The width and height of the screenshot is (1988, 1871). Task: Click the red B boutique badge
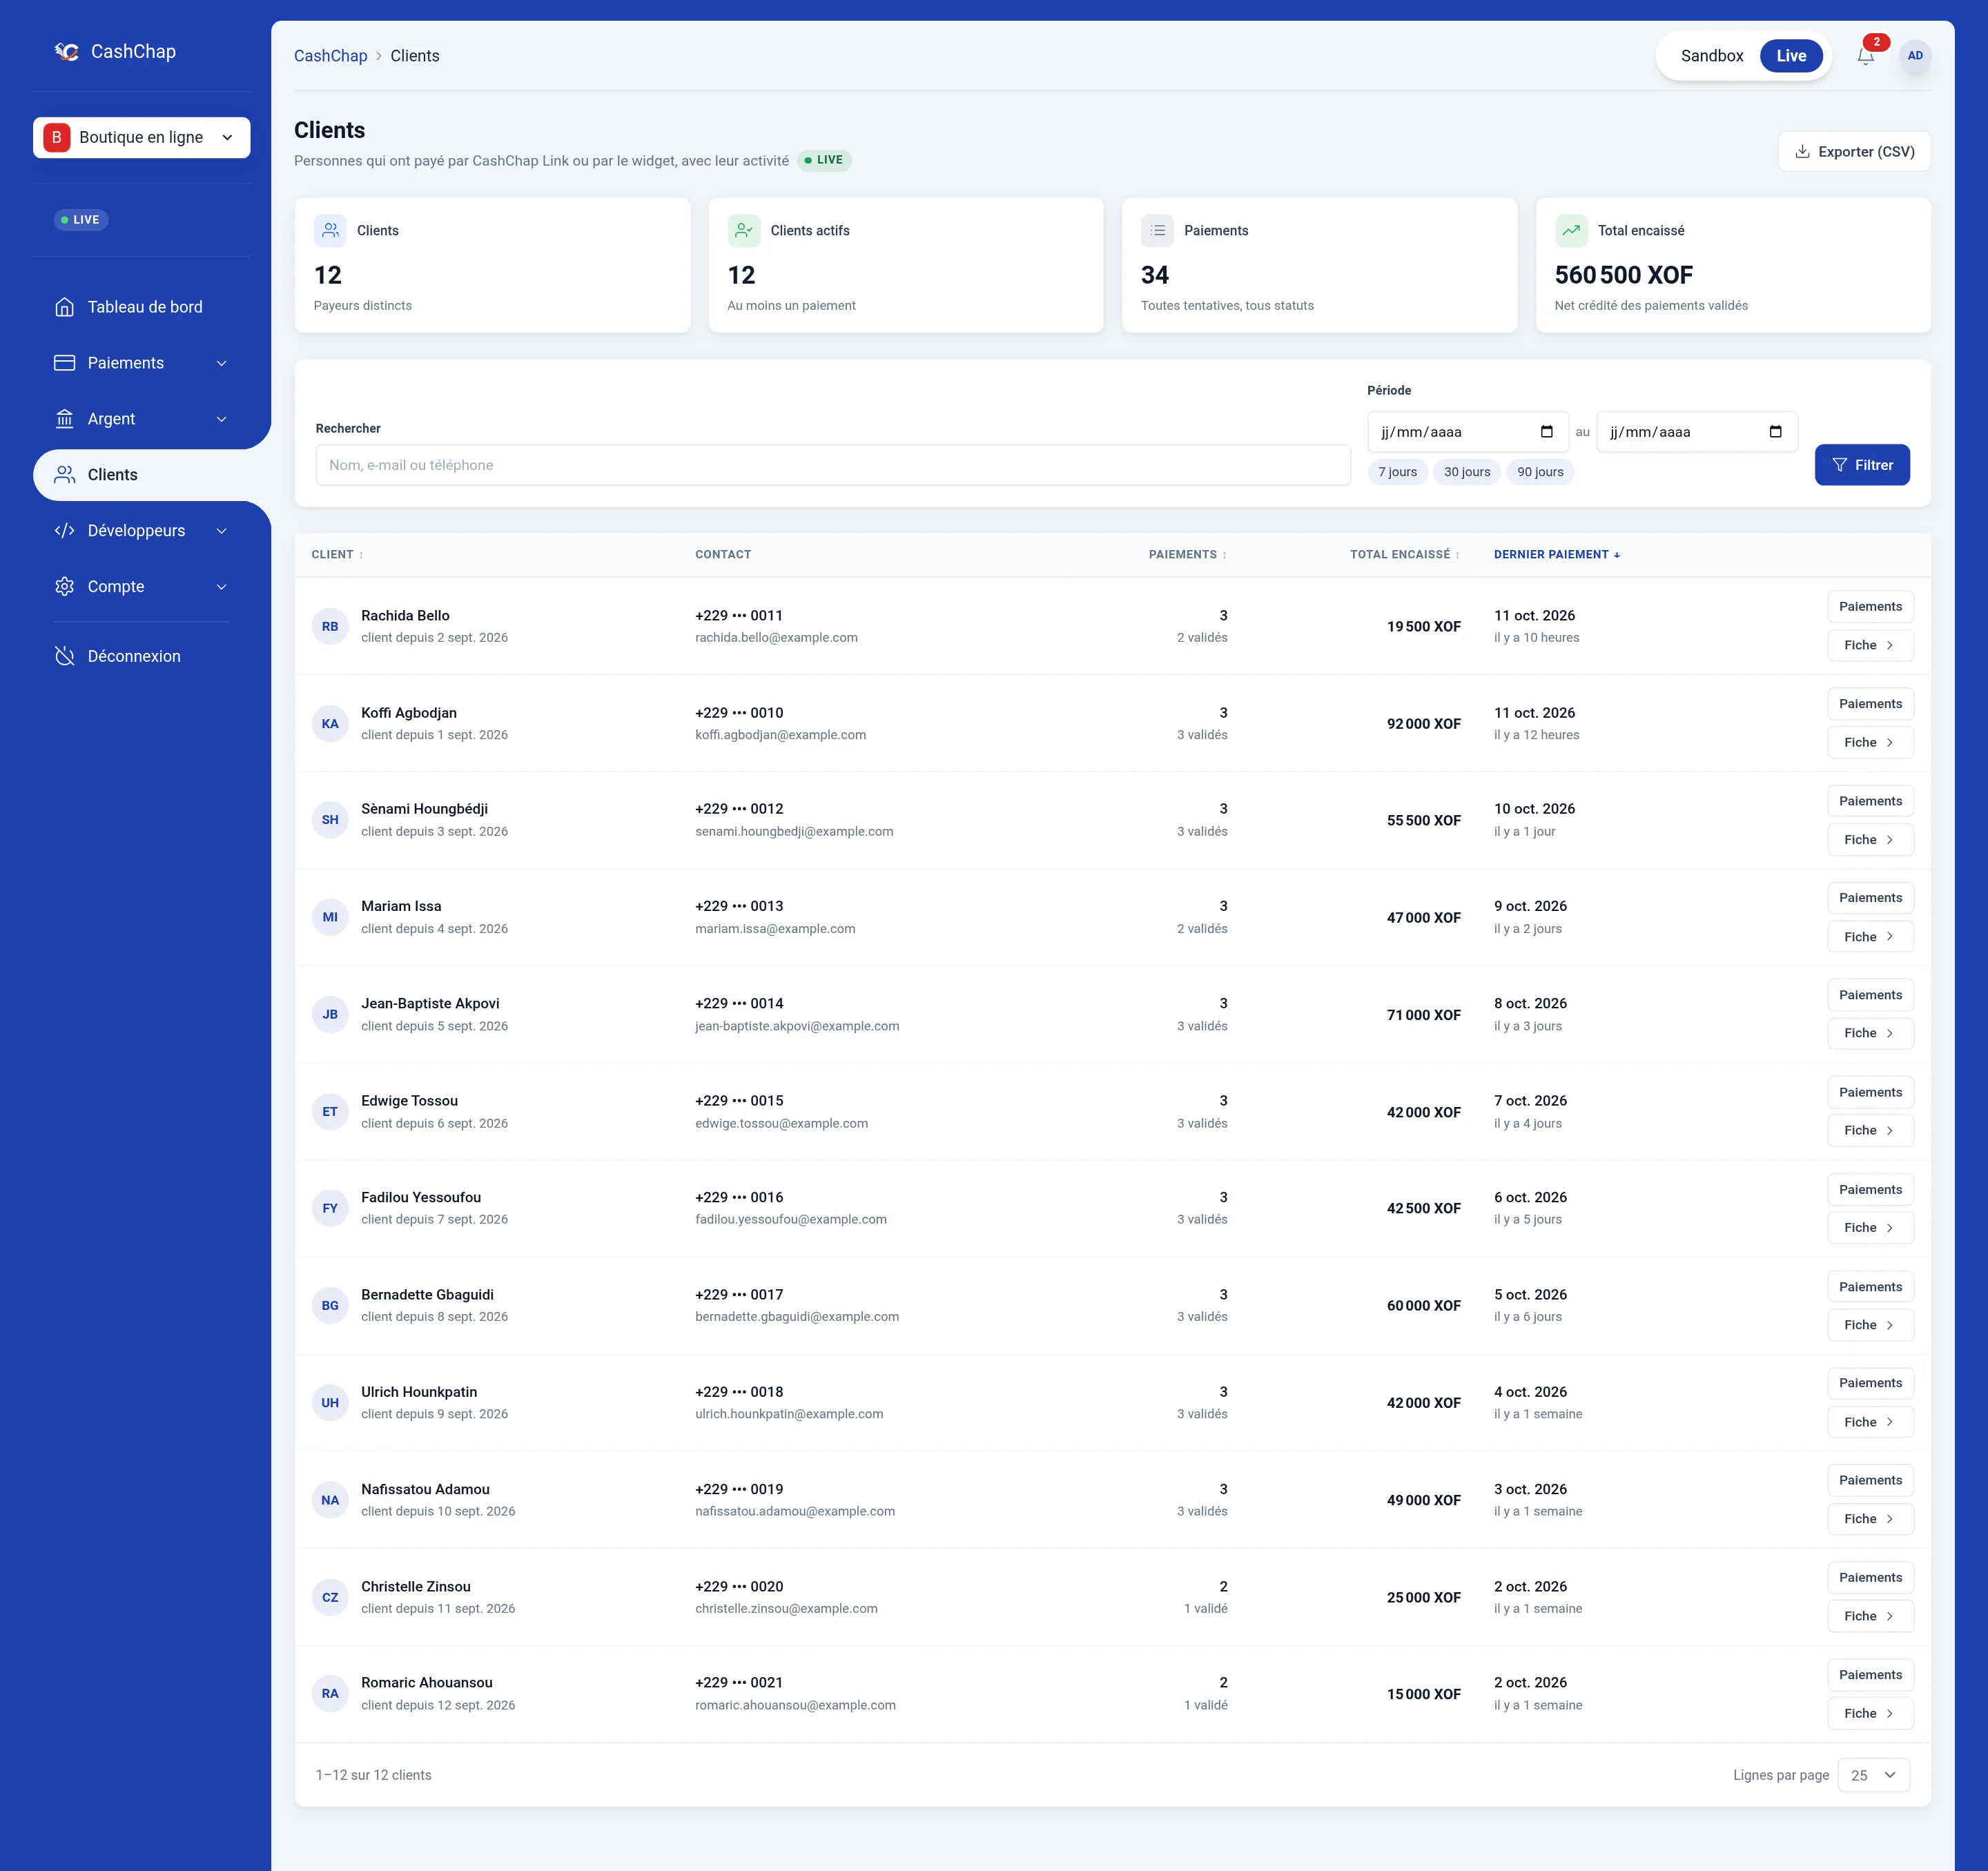57,138
